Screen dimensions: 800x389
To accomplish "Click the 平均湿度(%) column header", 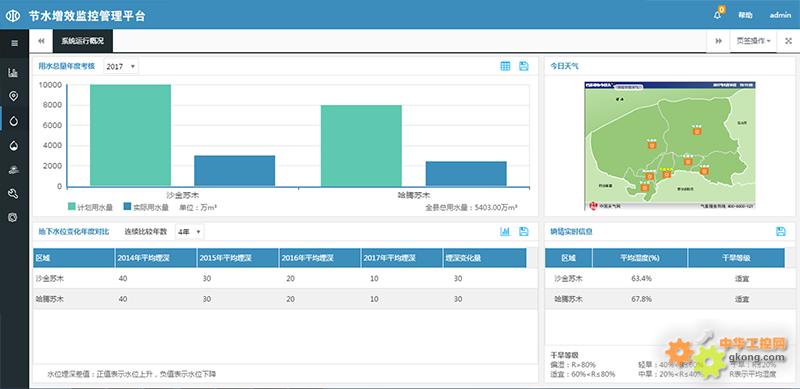I will pos(640,258).
